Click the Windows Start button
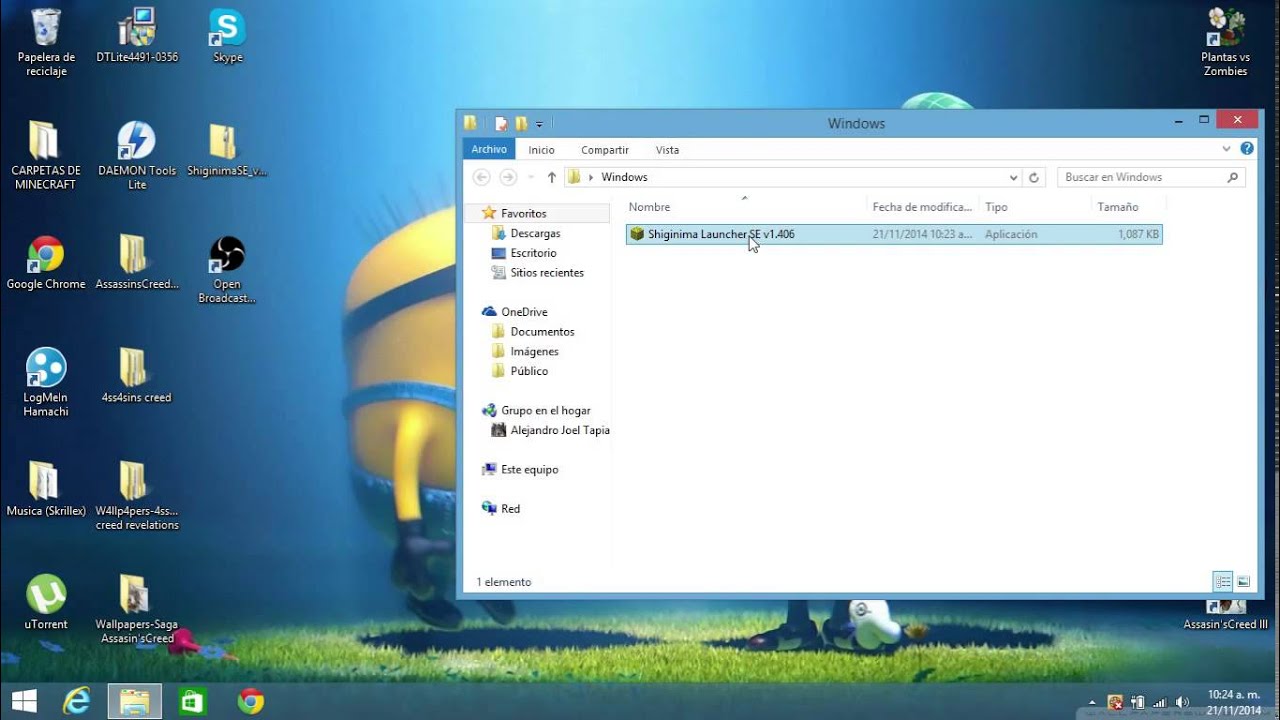Screen dimensions: 1280x720 [x=24, y=701]
